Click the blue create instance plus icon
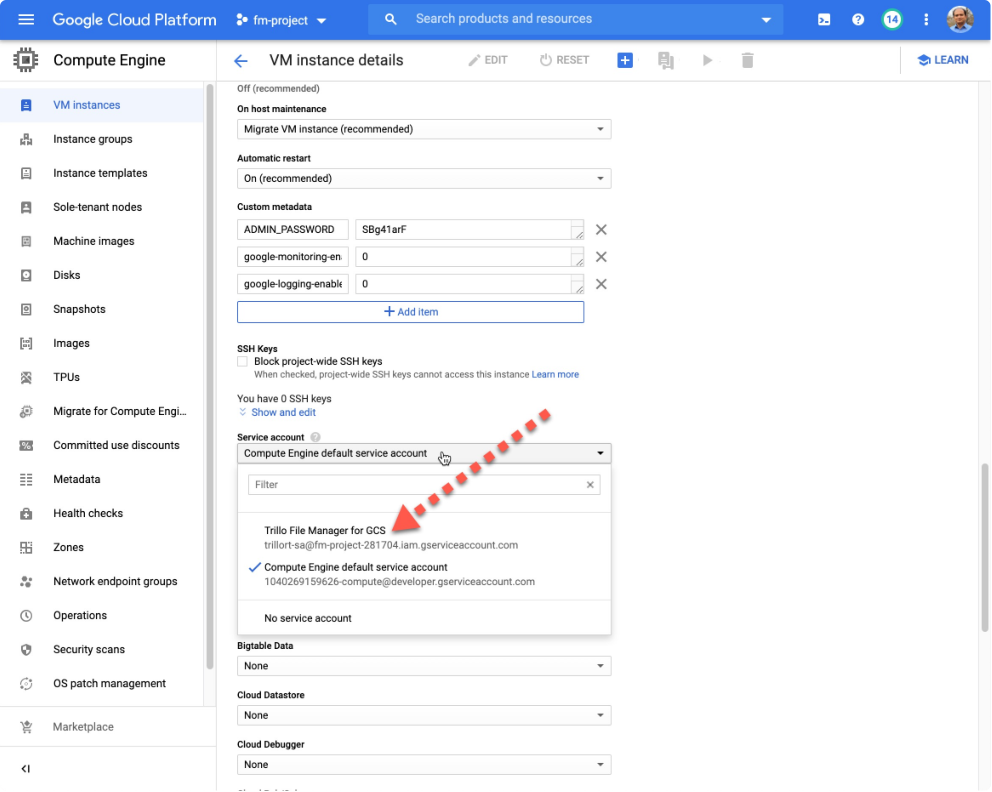Viewport: 992px width, 792px height. coord(625,60)
